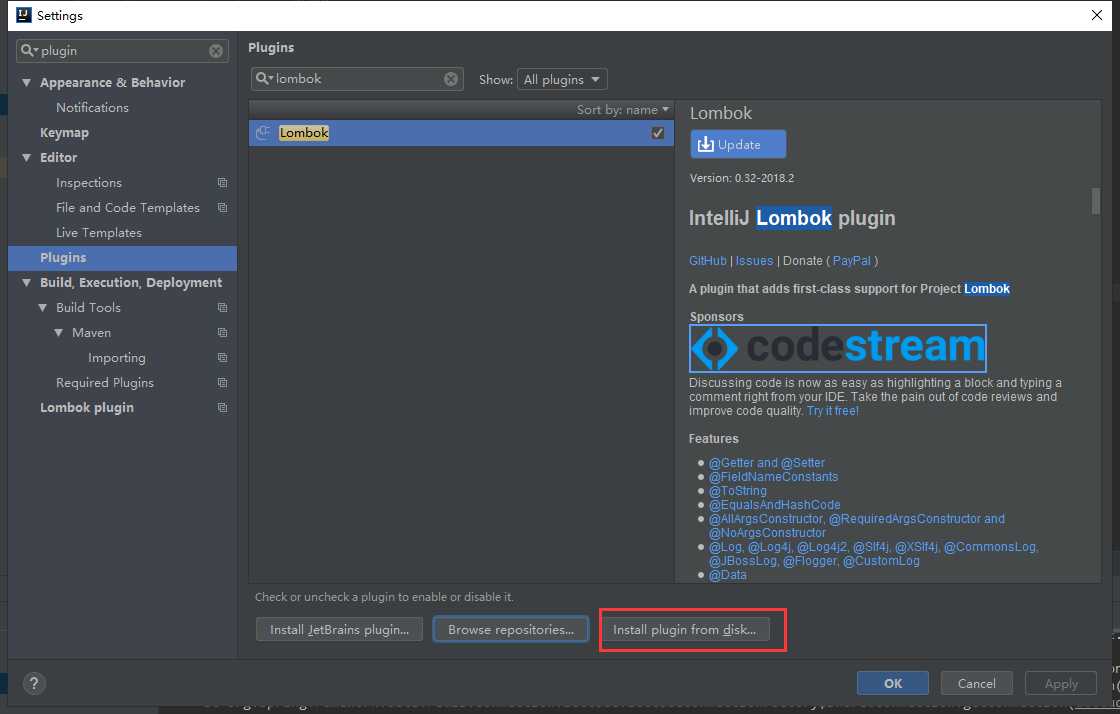
Task: Open the Sort by name dropdown
Action: coord(623,110)
